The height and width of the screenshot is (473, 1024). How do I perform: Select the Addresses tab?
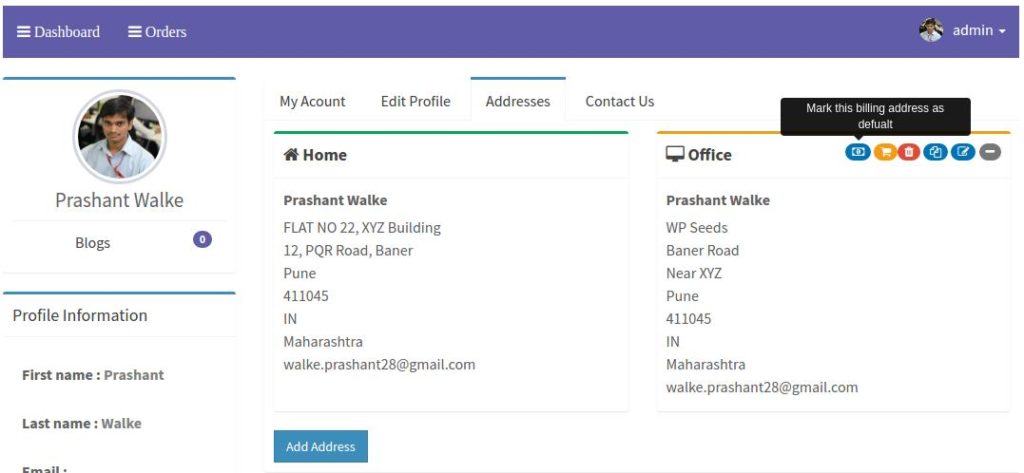pos(518,101)
